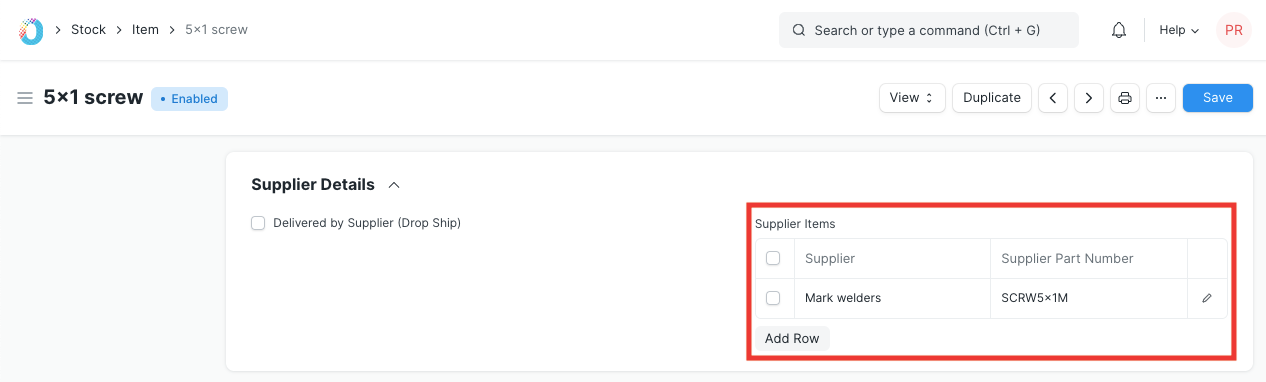Viewport: 1266px width, 382px height.
Task: Navigate to Stock breadcrumb
Action: click(88, 30)
